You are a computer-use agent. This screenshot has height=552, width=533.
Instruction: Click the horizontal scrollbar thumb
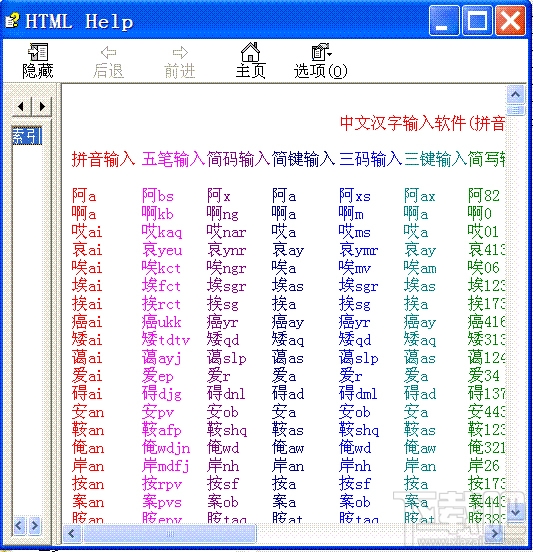coord(170,533)
